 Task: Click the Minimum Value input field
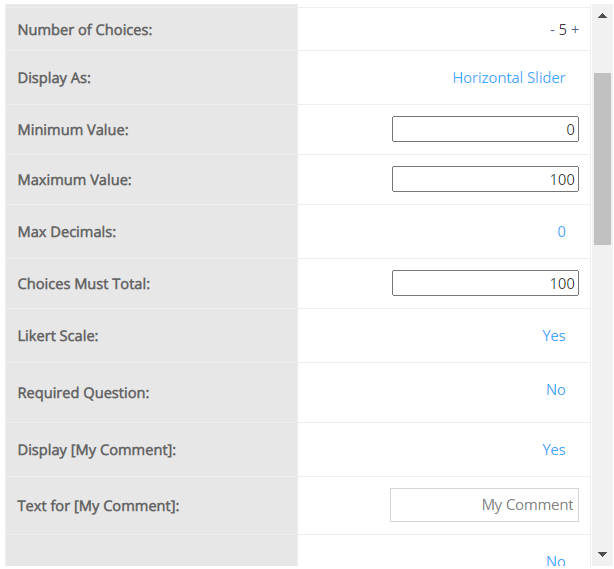485,129
